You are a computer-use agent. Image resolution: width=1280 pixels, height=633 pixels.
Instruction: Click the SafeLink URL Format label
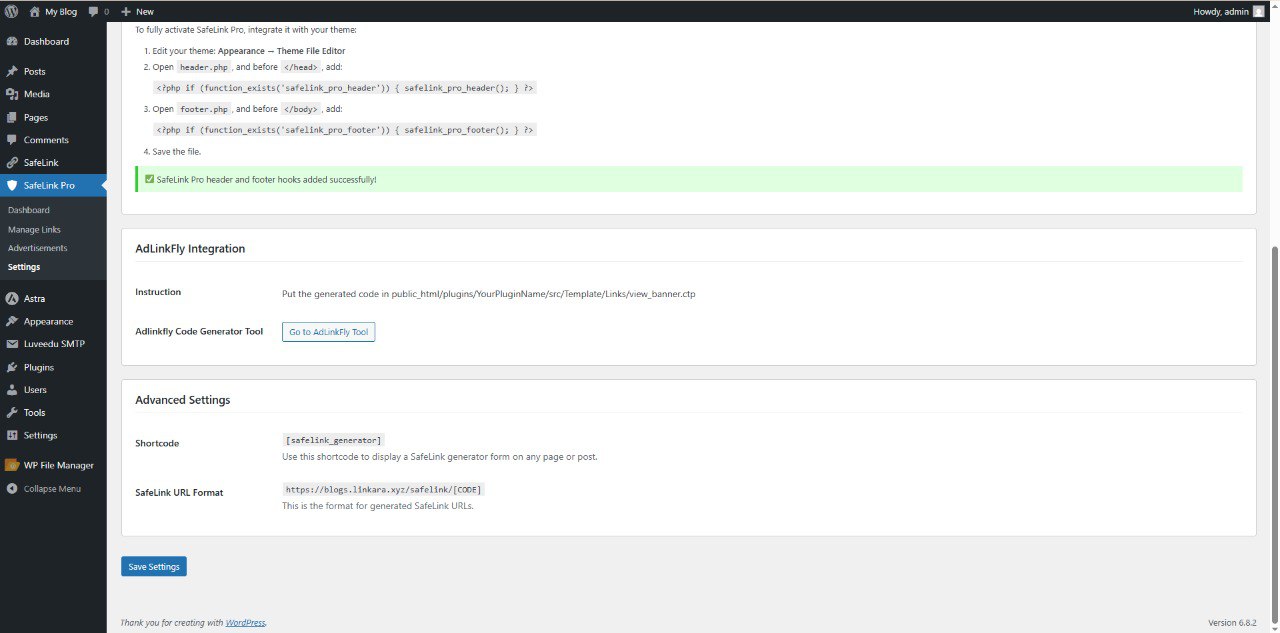coord(179,493)
